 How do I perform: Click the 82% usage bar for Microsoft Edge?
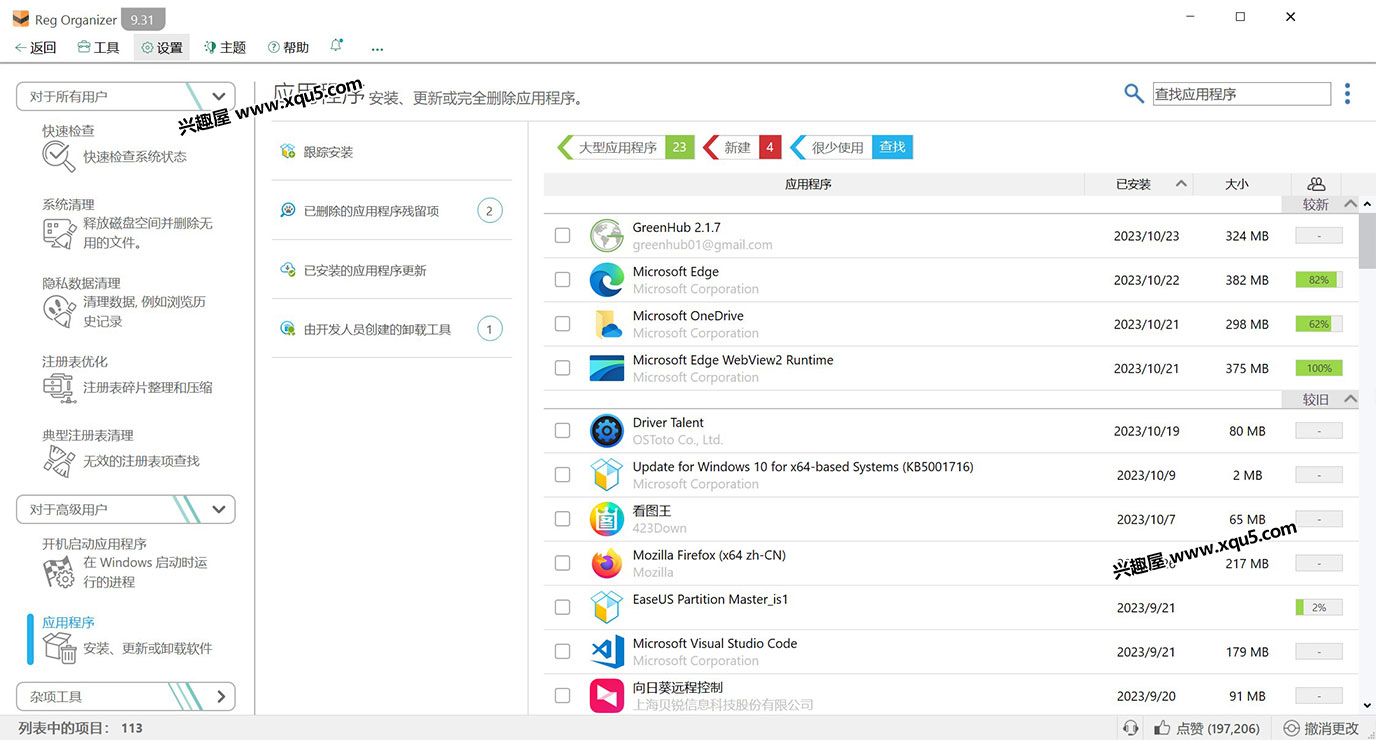point(1319,280)
